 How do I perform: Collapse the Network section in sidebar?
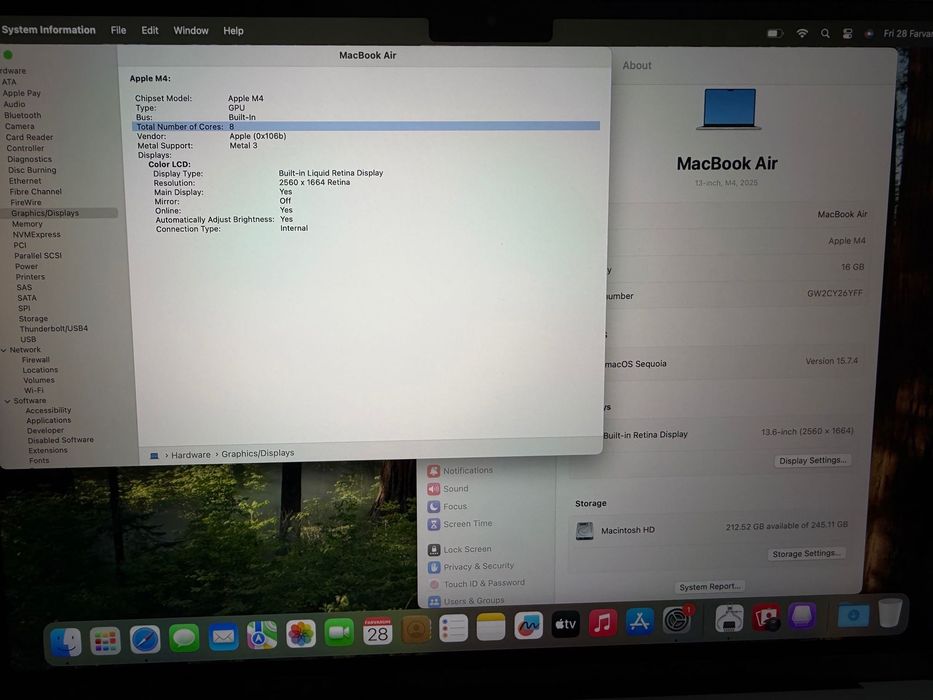point(4,350)
